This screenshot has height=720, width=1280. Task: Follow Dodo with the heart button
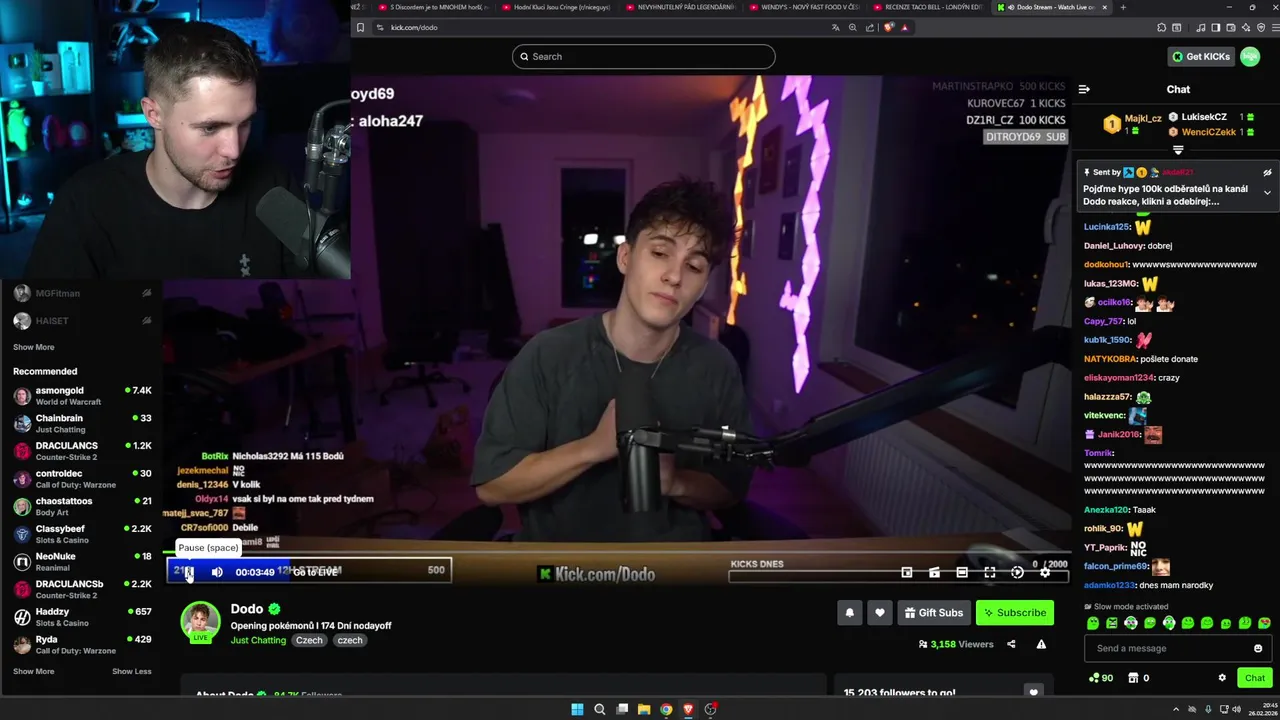point(880,613)
